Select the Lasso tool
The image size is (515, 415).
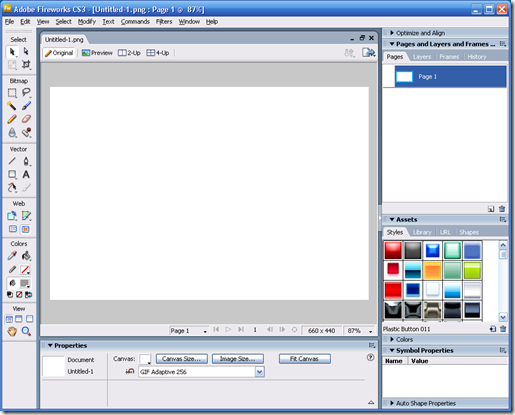point(26,92)
